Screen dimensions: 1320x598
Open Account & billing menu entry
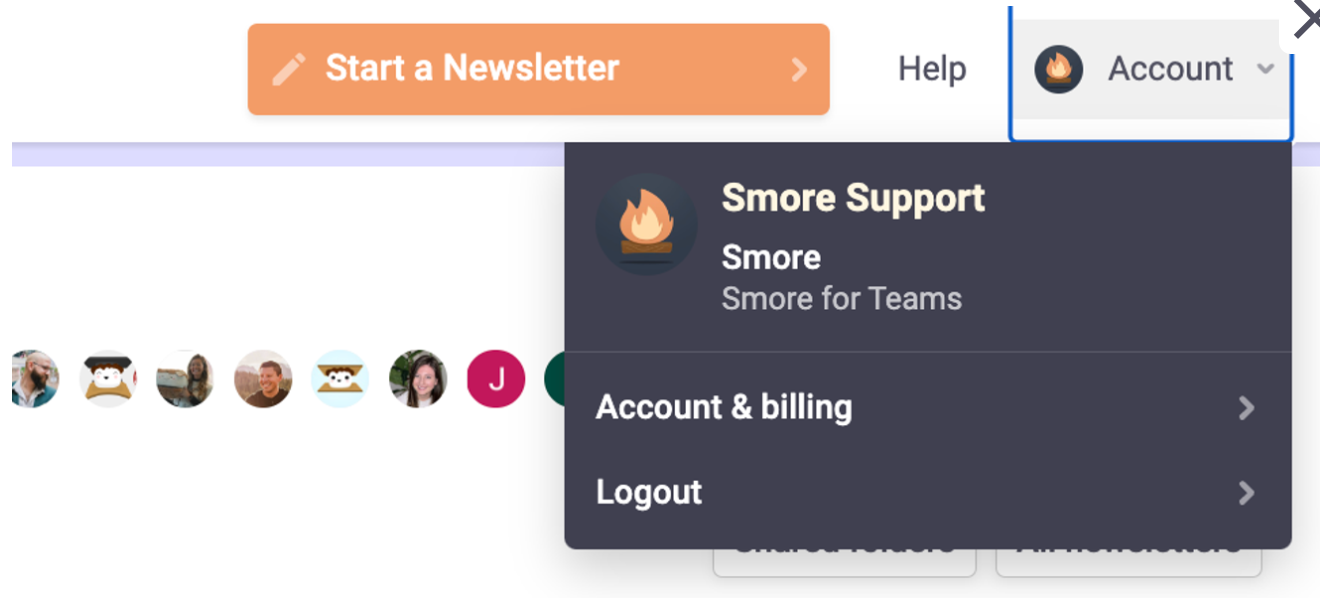click(x=928, y=408)
